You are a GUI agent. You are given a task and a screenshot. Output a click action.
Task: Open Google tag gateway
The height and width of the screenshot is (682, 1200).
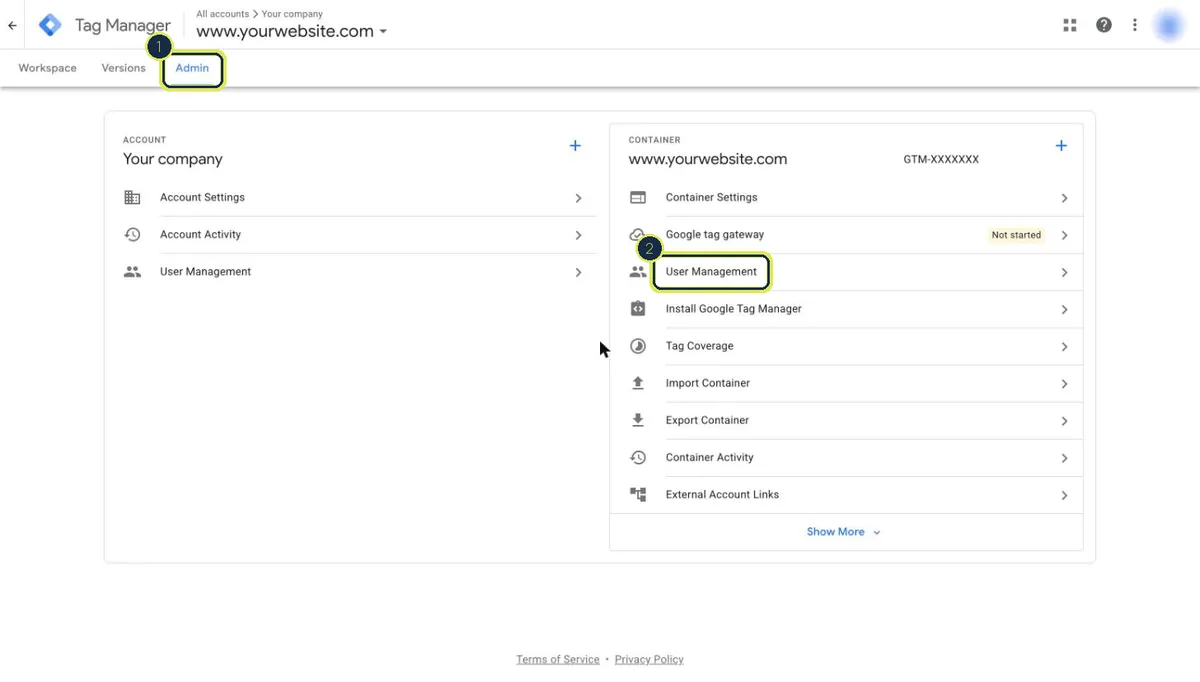pyautogui.click(x=846, y=234)
